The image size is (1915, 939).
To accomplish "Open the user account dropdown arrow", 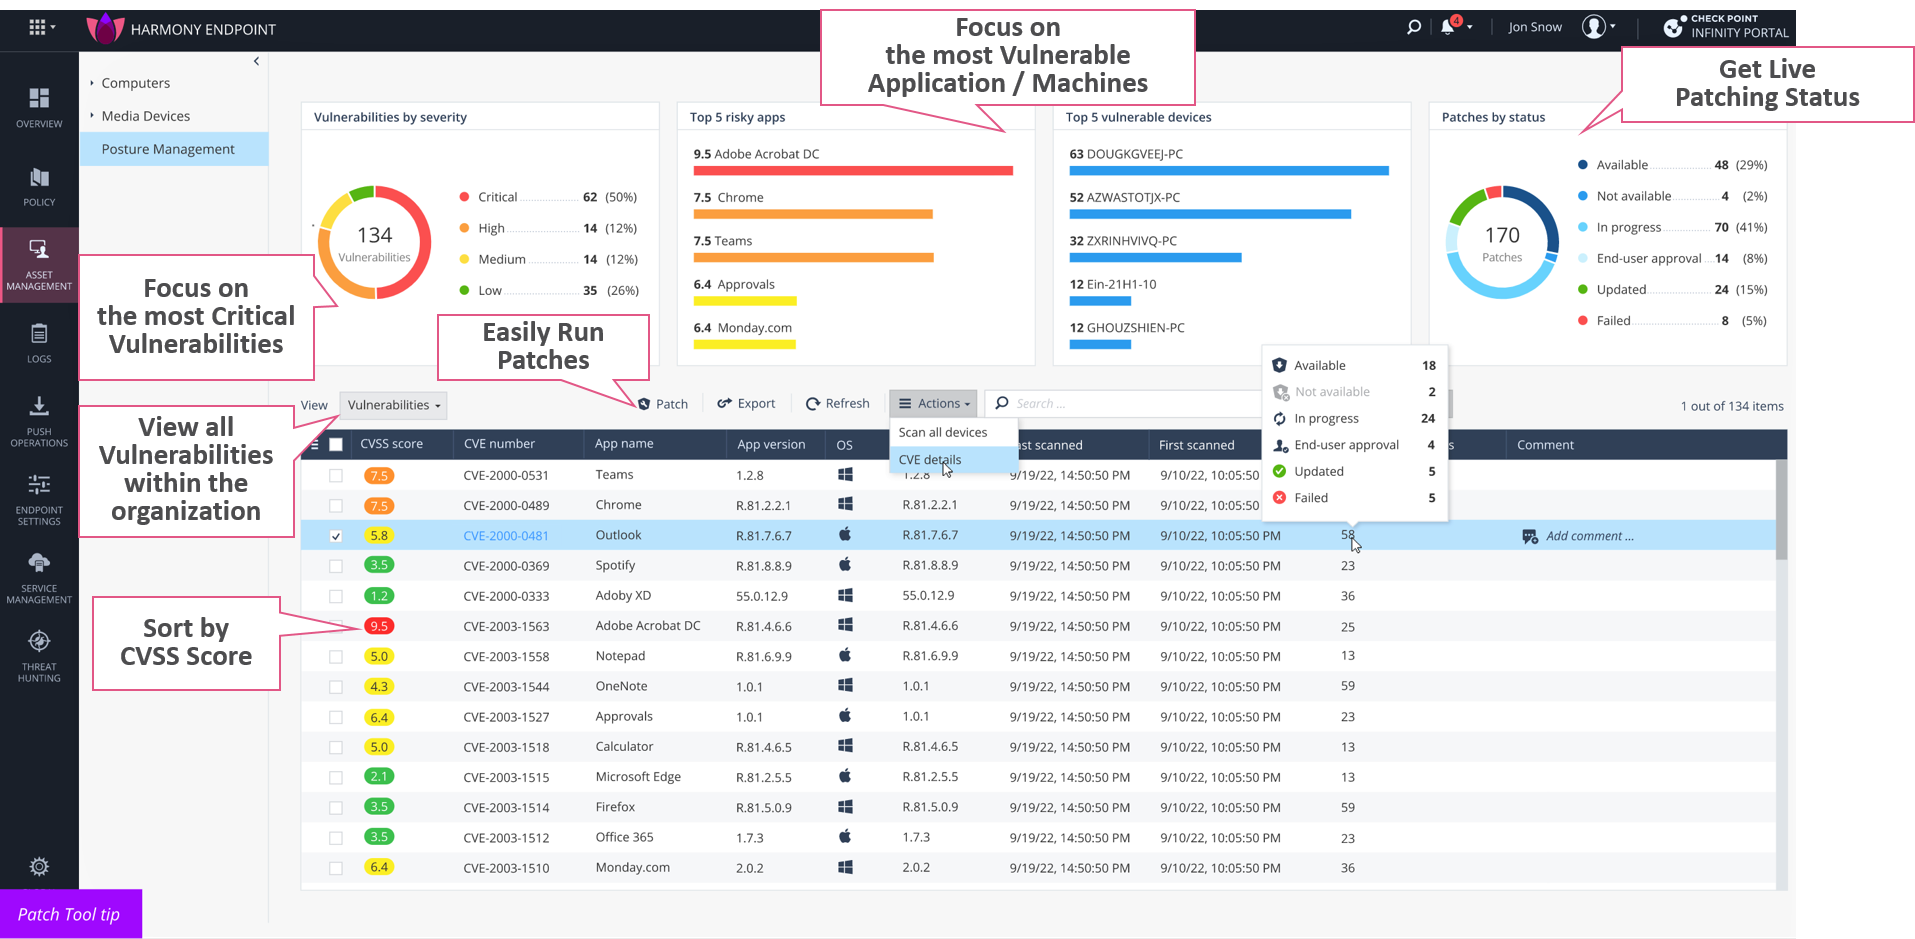I will (x=1612, y=27).
